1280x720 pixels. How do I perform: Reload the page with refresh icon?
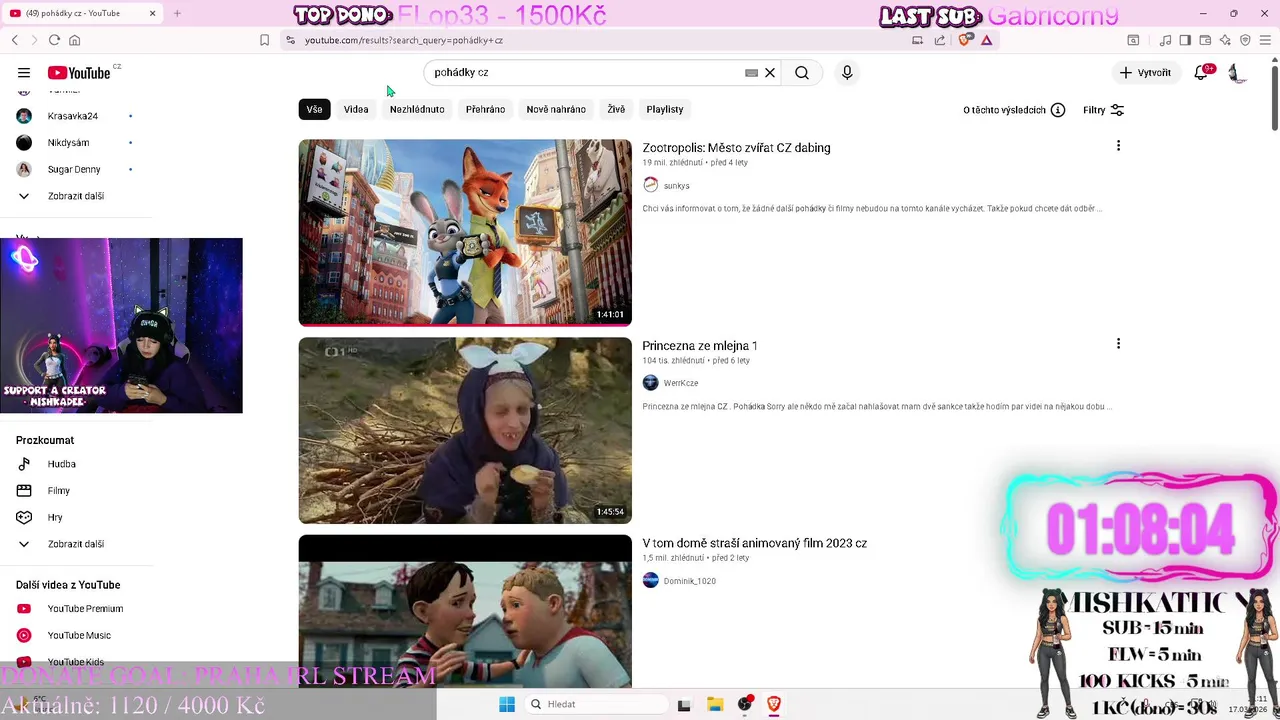54,40
